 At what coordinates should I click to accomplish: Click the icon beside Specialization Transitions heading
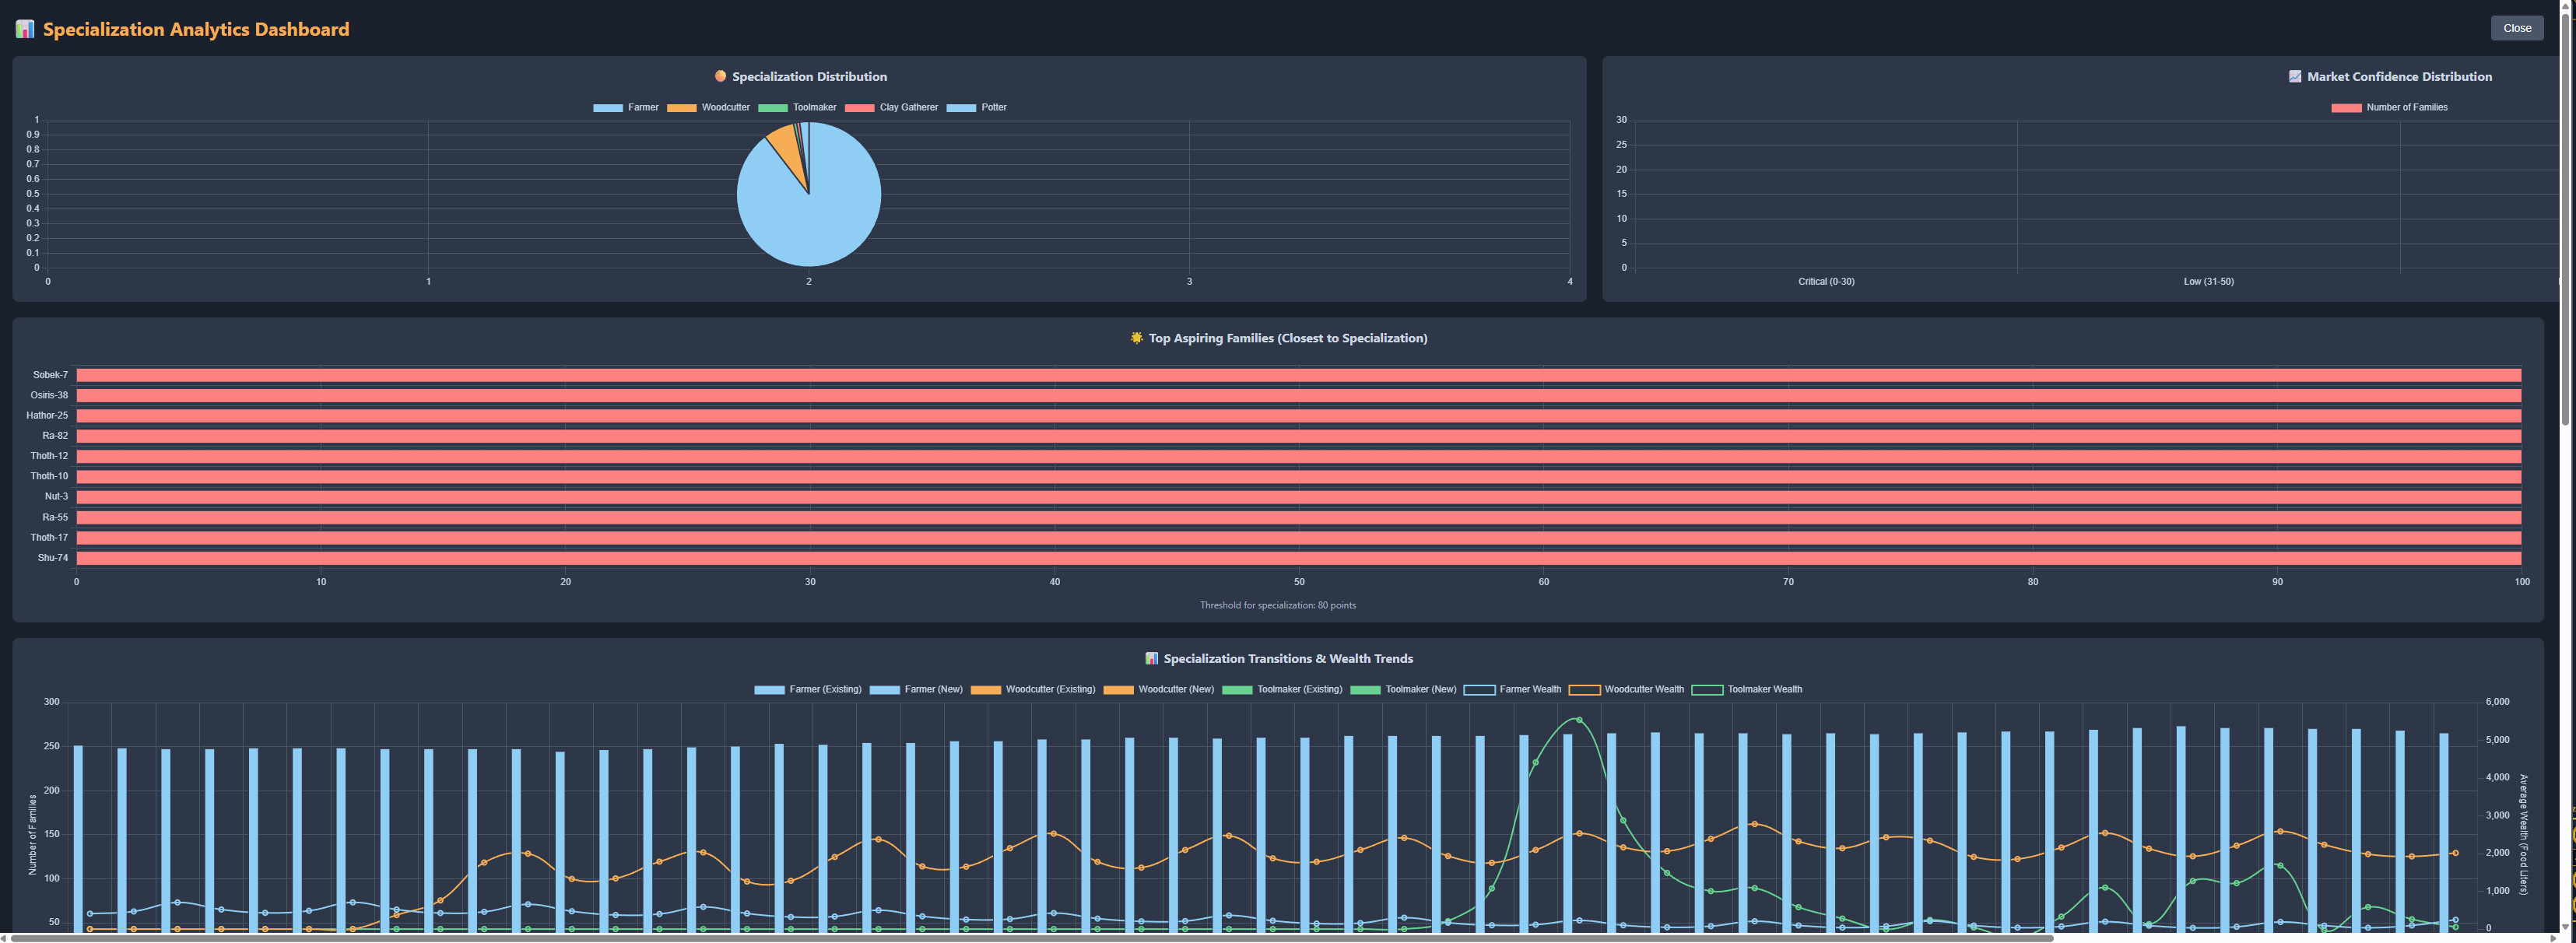[1151, 658]
